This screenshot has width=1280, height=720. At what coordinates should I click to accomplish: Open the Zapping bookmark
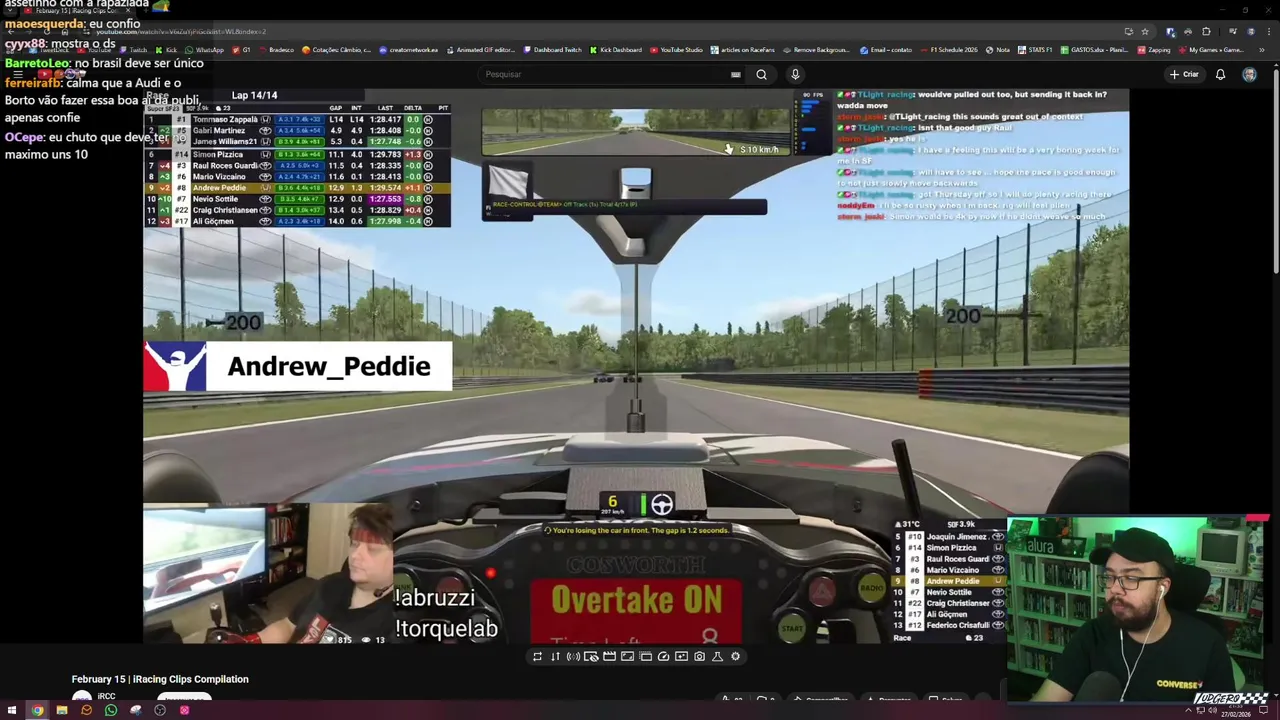pyautogui.click(x=1153, y=50)
